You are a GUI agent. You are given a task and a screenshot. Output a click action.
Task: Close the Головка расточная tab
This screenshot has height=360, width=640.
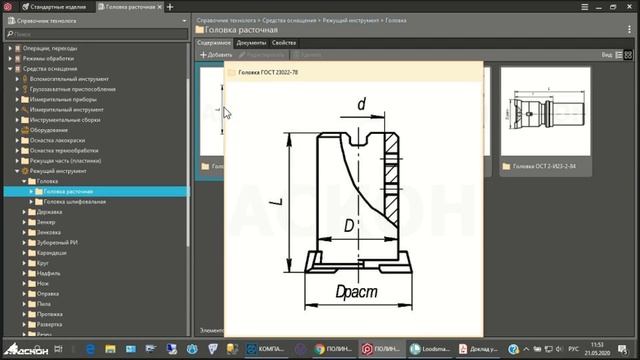[160, 7]
